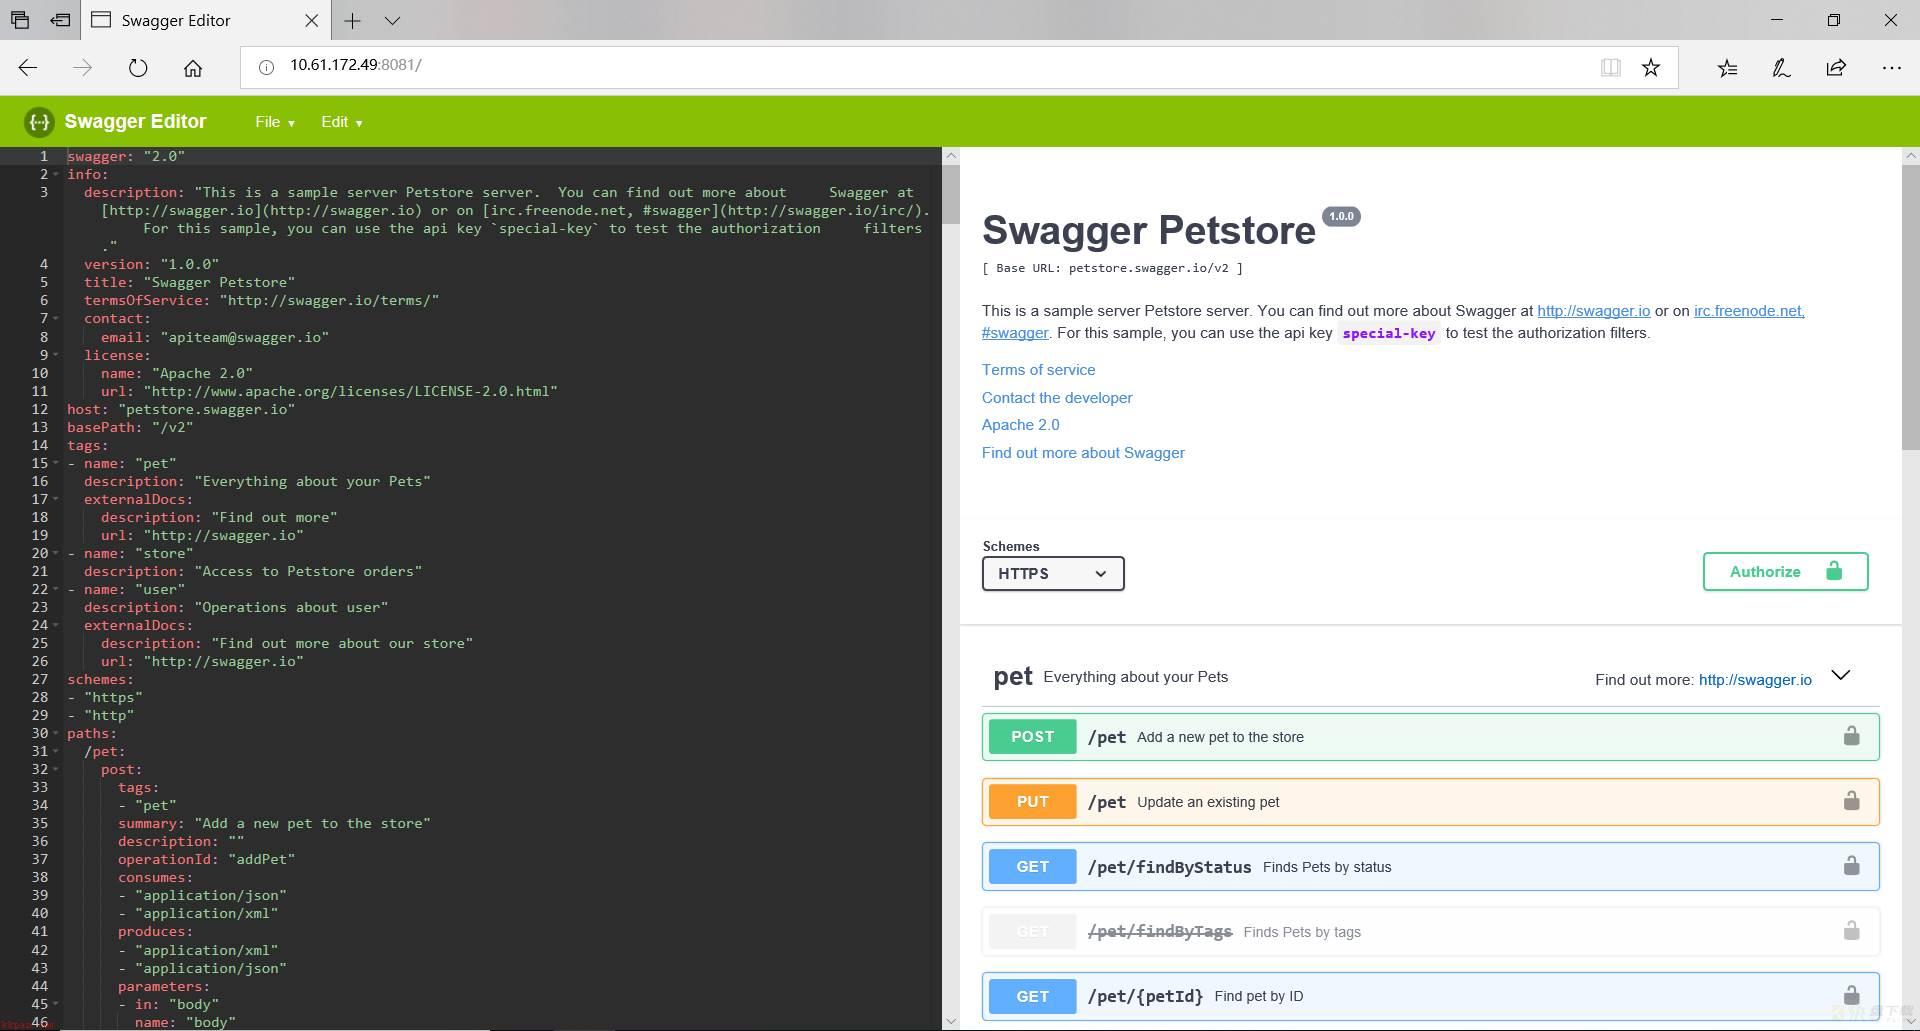Viewport: 1920px width, 1031px height.
Task: Open pet section's http://swagger.io link
Action: [1755, 680]
